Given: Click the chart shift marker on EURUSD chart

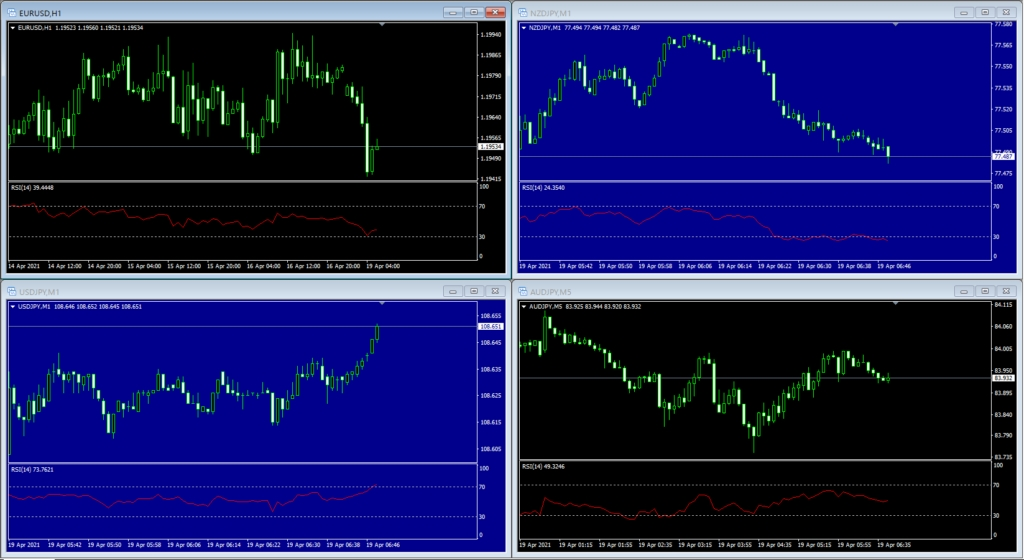Looking at the screenshot, I should 380,23.
